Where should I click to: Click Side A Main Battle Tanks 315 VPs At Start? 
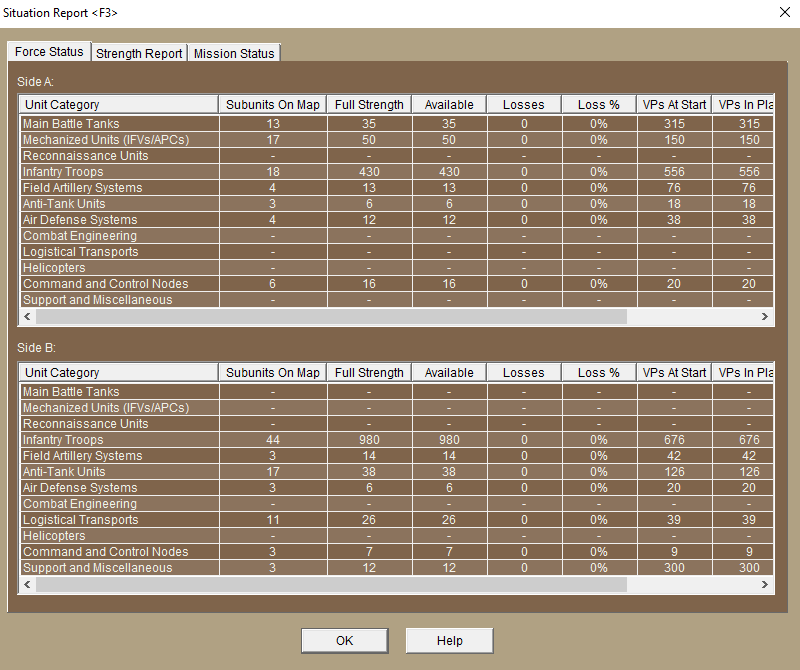tap(674, 123)
